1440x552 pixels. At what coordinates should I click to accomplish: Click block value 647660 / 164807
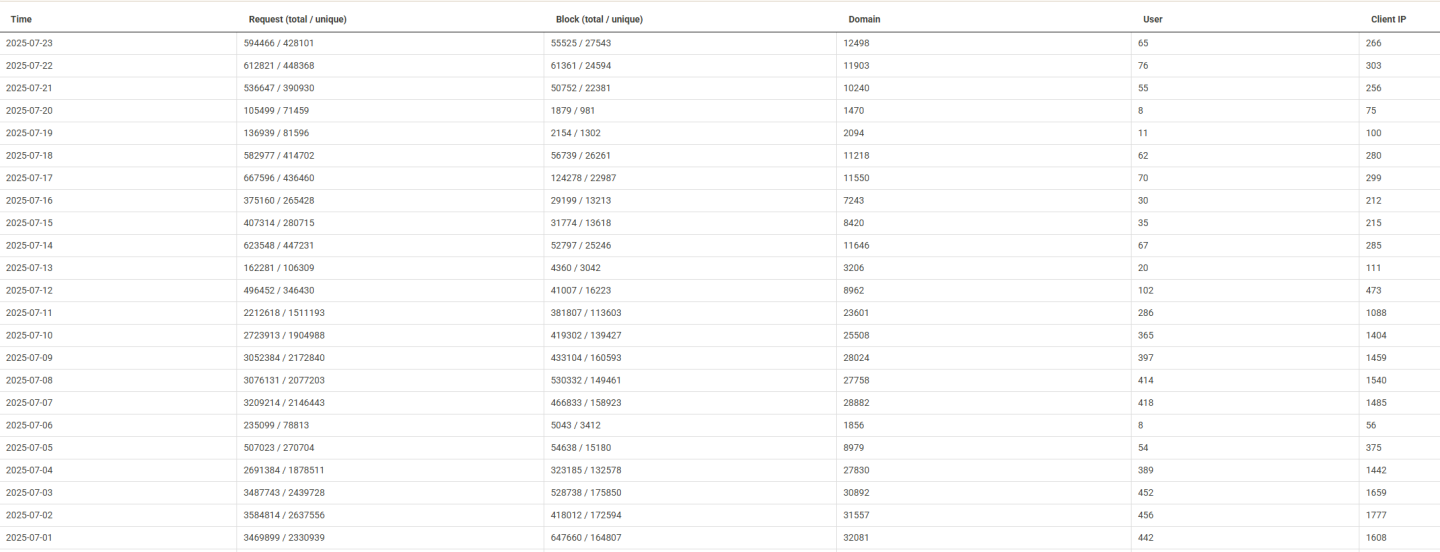(586, 538)
